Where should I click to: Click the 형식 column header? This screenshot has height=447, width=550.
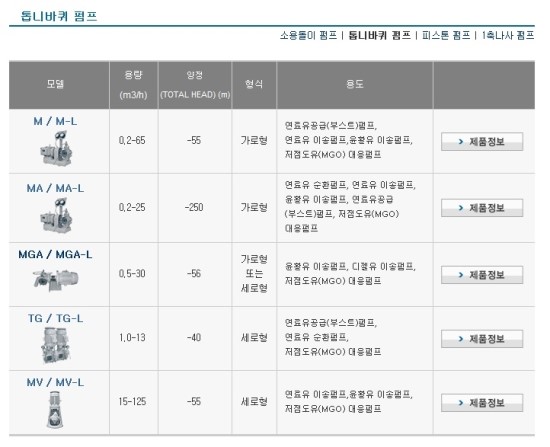coord(254,84)
